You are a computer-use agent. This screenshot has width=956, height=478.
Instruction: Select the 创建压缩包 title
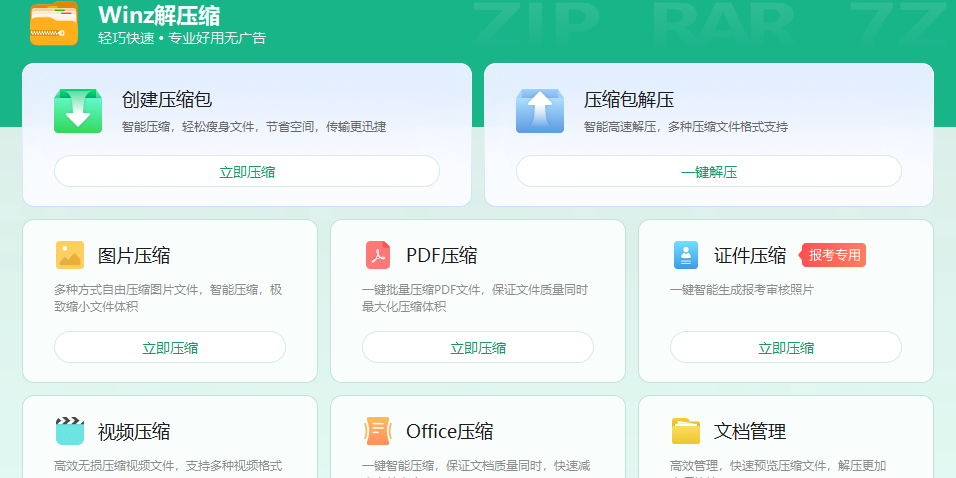[167, 99]
